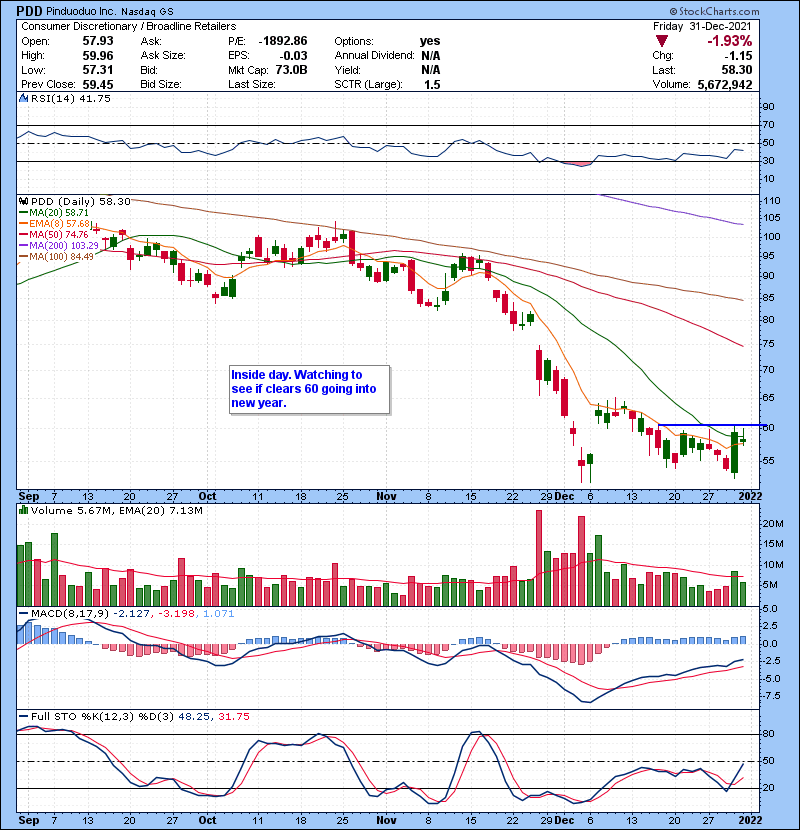
Task: Click the RSI panel line-chart icon
Action: point(23,98)
